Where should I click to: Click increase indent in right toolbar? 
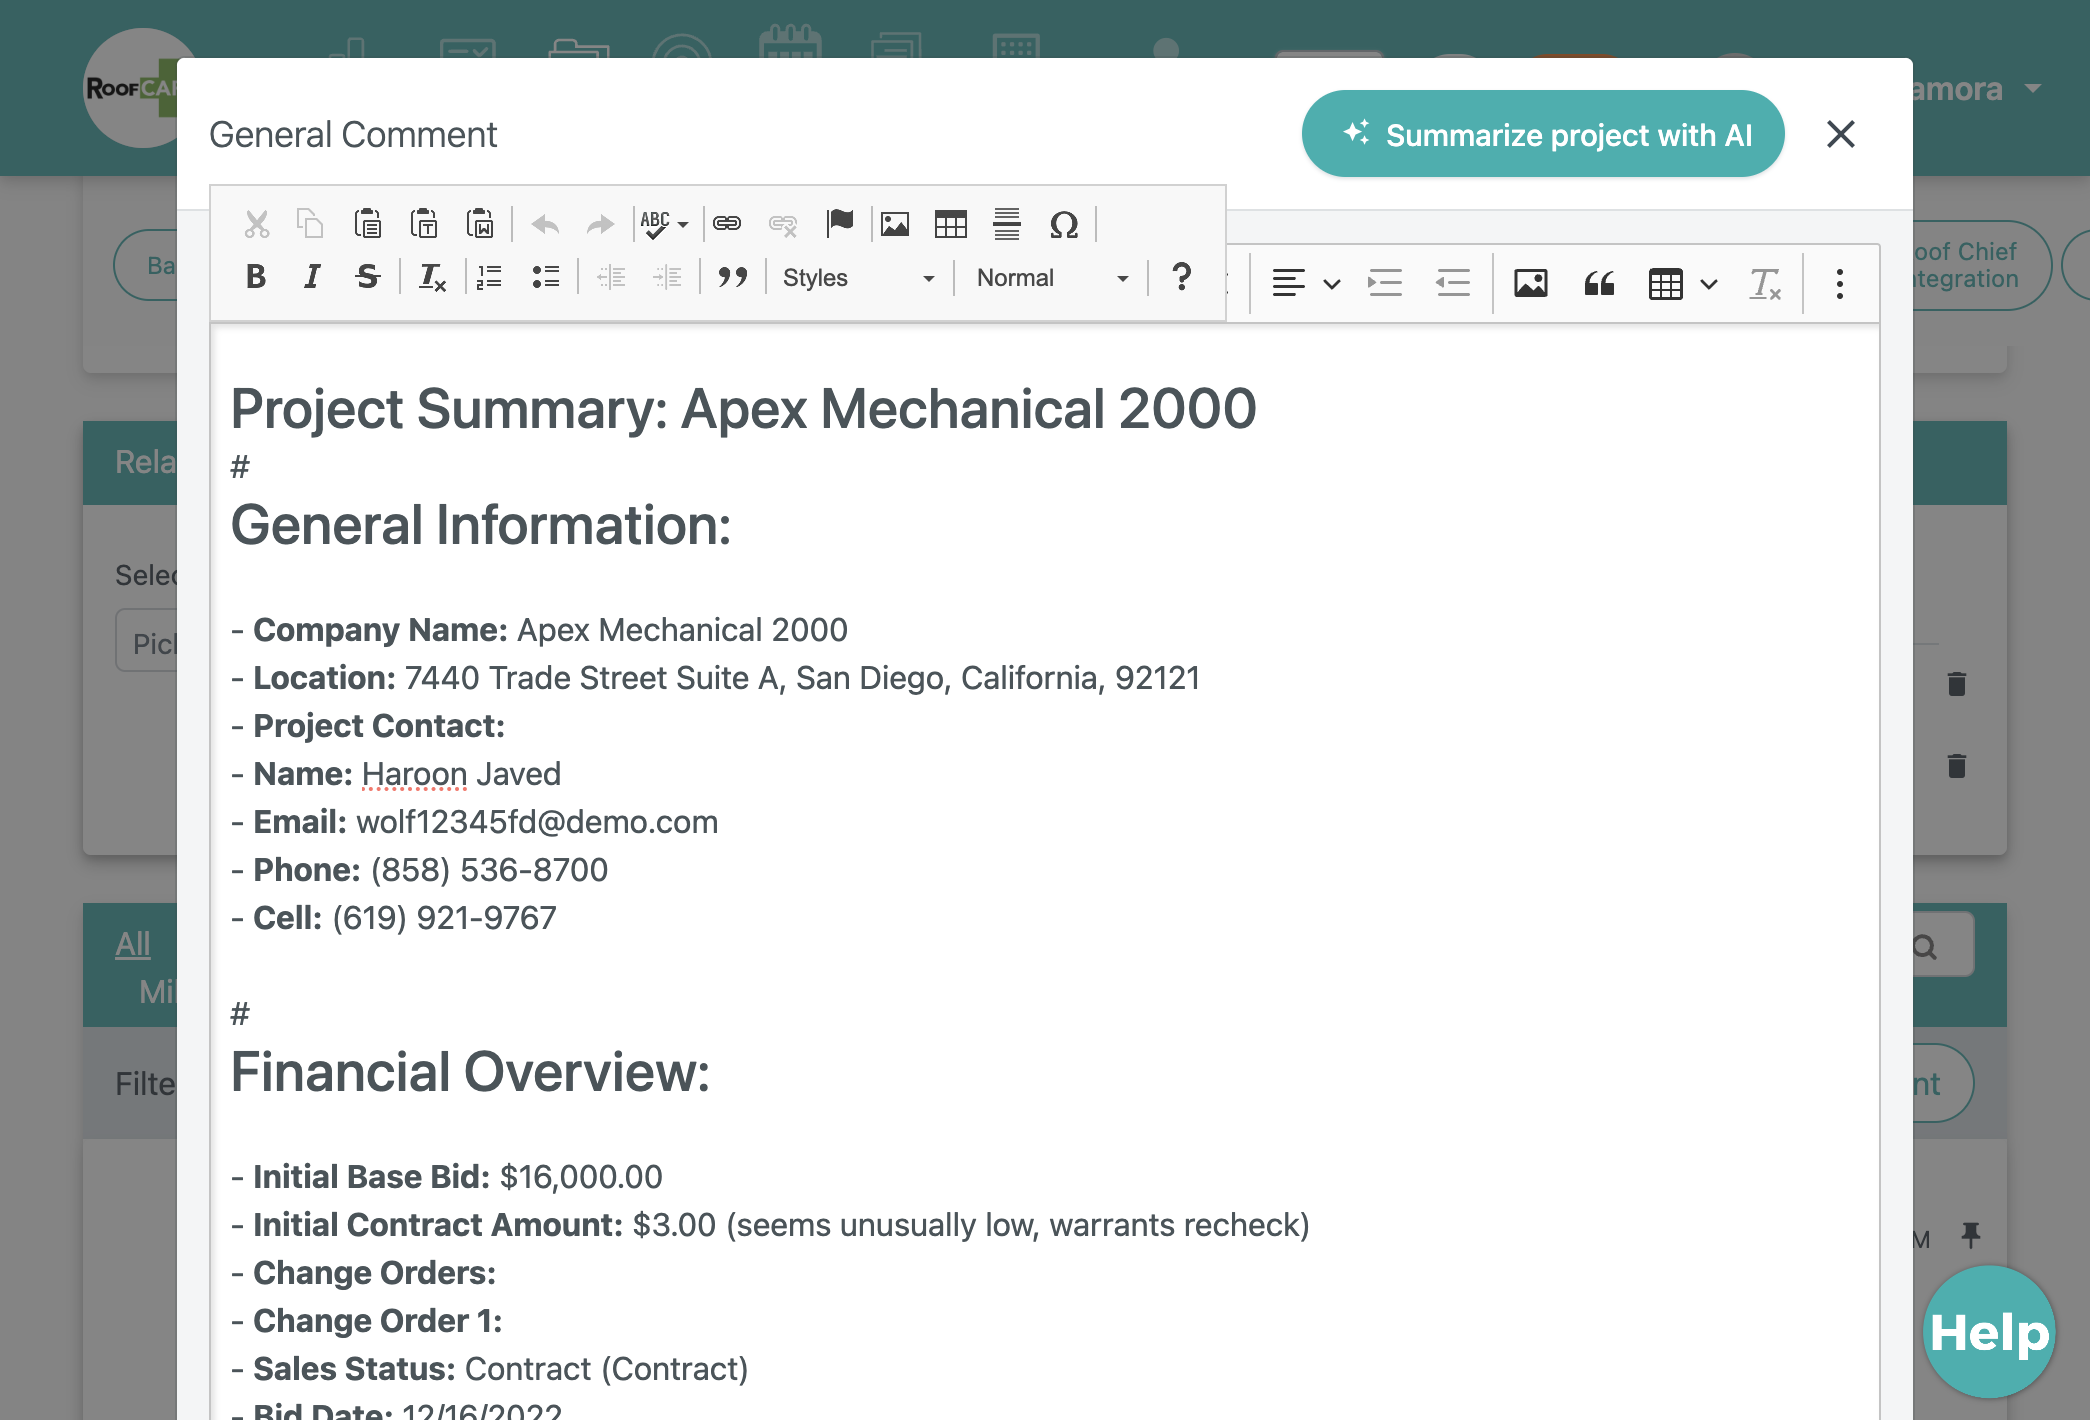tap(1385, 284)
